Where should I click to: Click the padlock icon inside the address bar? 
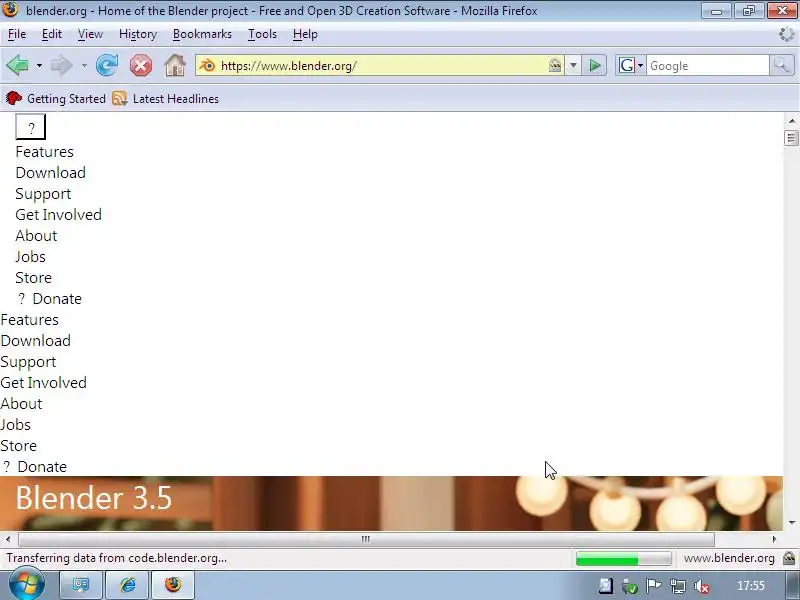pyautogui.click(x=555, y=65)
